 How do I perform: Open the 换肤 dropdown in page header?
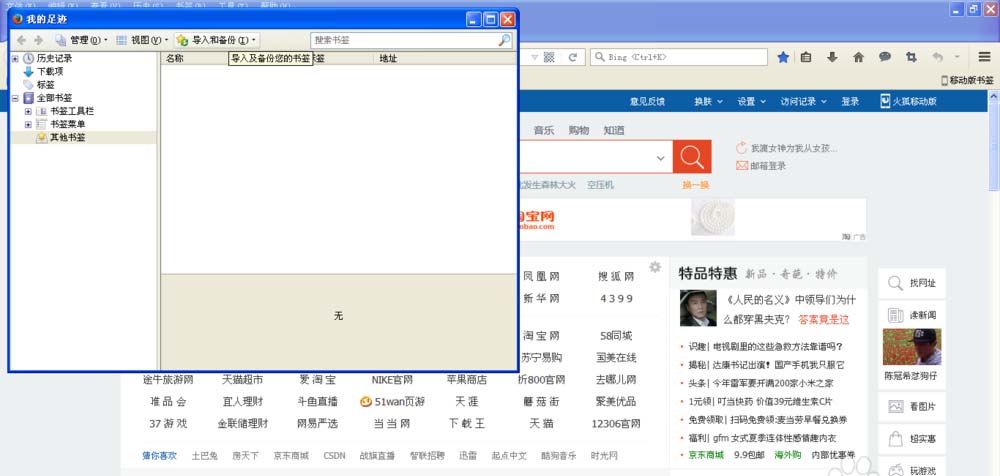click(709, 101)
